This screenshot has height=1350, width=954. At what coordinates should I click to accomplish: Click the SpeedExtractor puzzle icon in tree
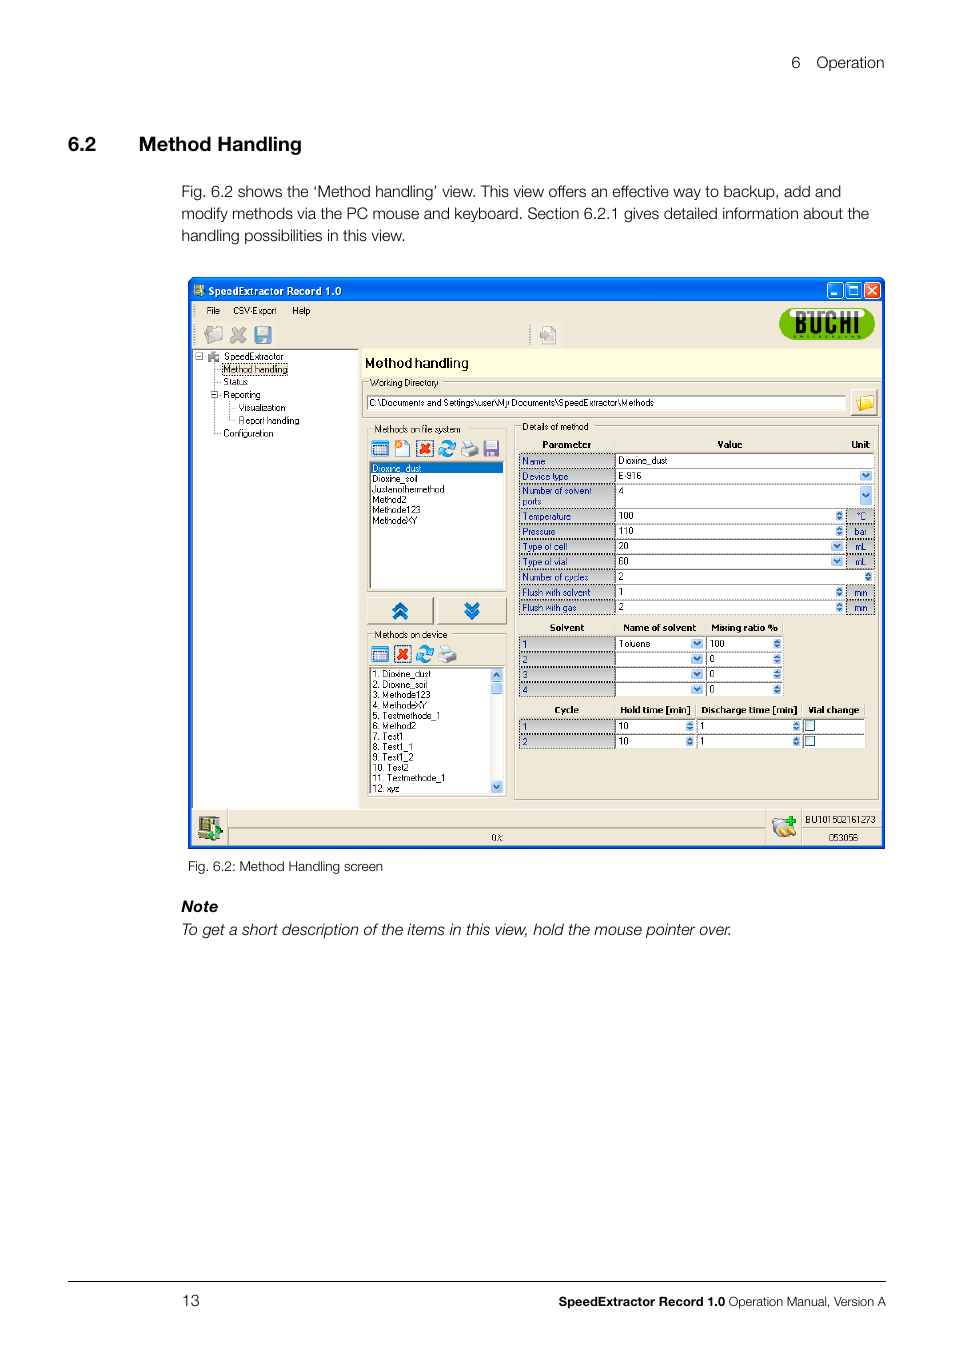[x=214, y=357]
